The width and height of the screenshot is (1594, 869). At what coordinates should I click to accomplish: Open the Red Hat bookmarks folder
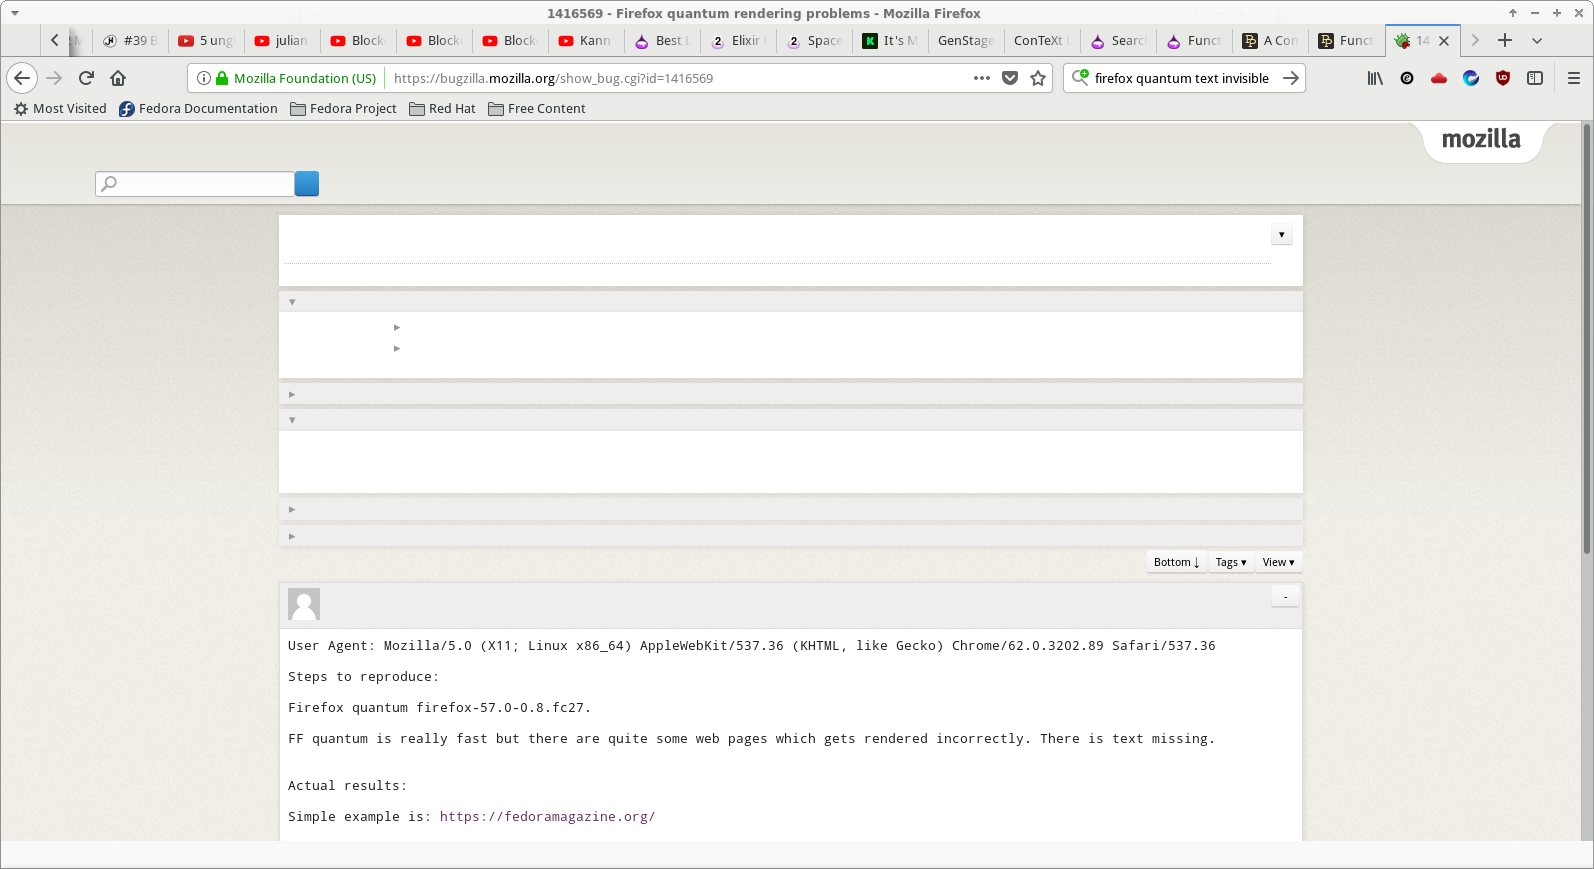point(442,108)
